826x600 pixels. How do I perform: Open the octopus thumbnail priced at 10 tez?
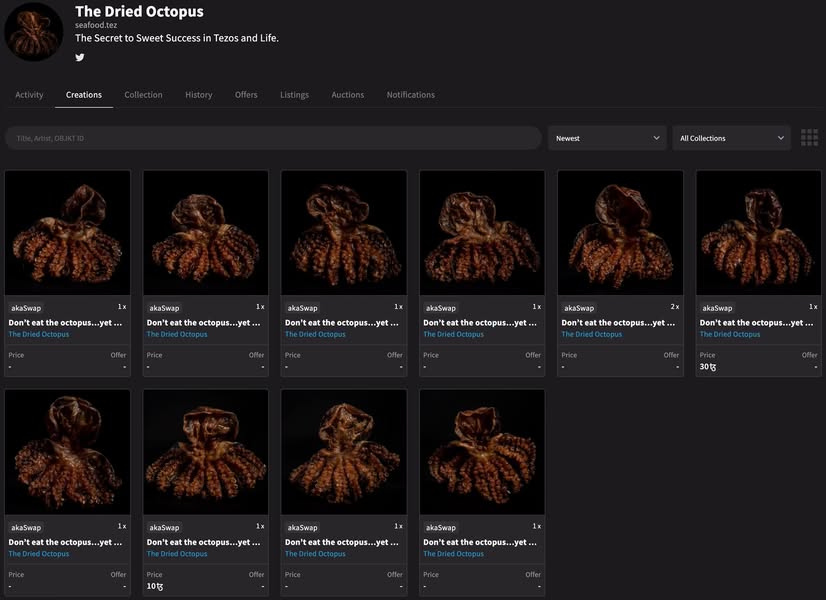(x=205, y=452)
